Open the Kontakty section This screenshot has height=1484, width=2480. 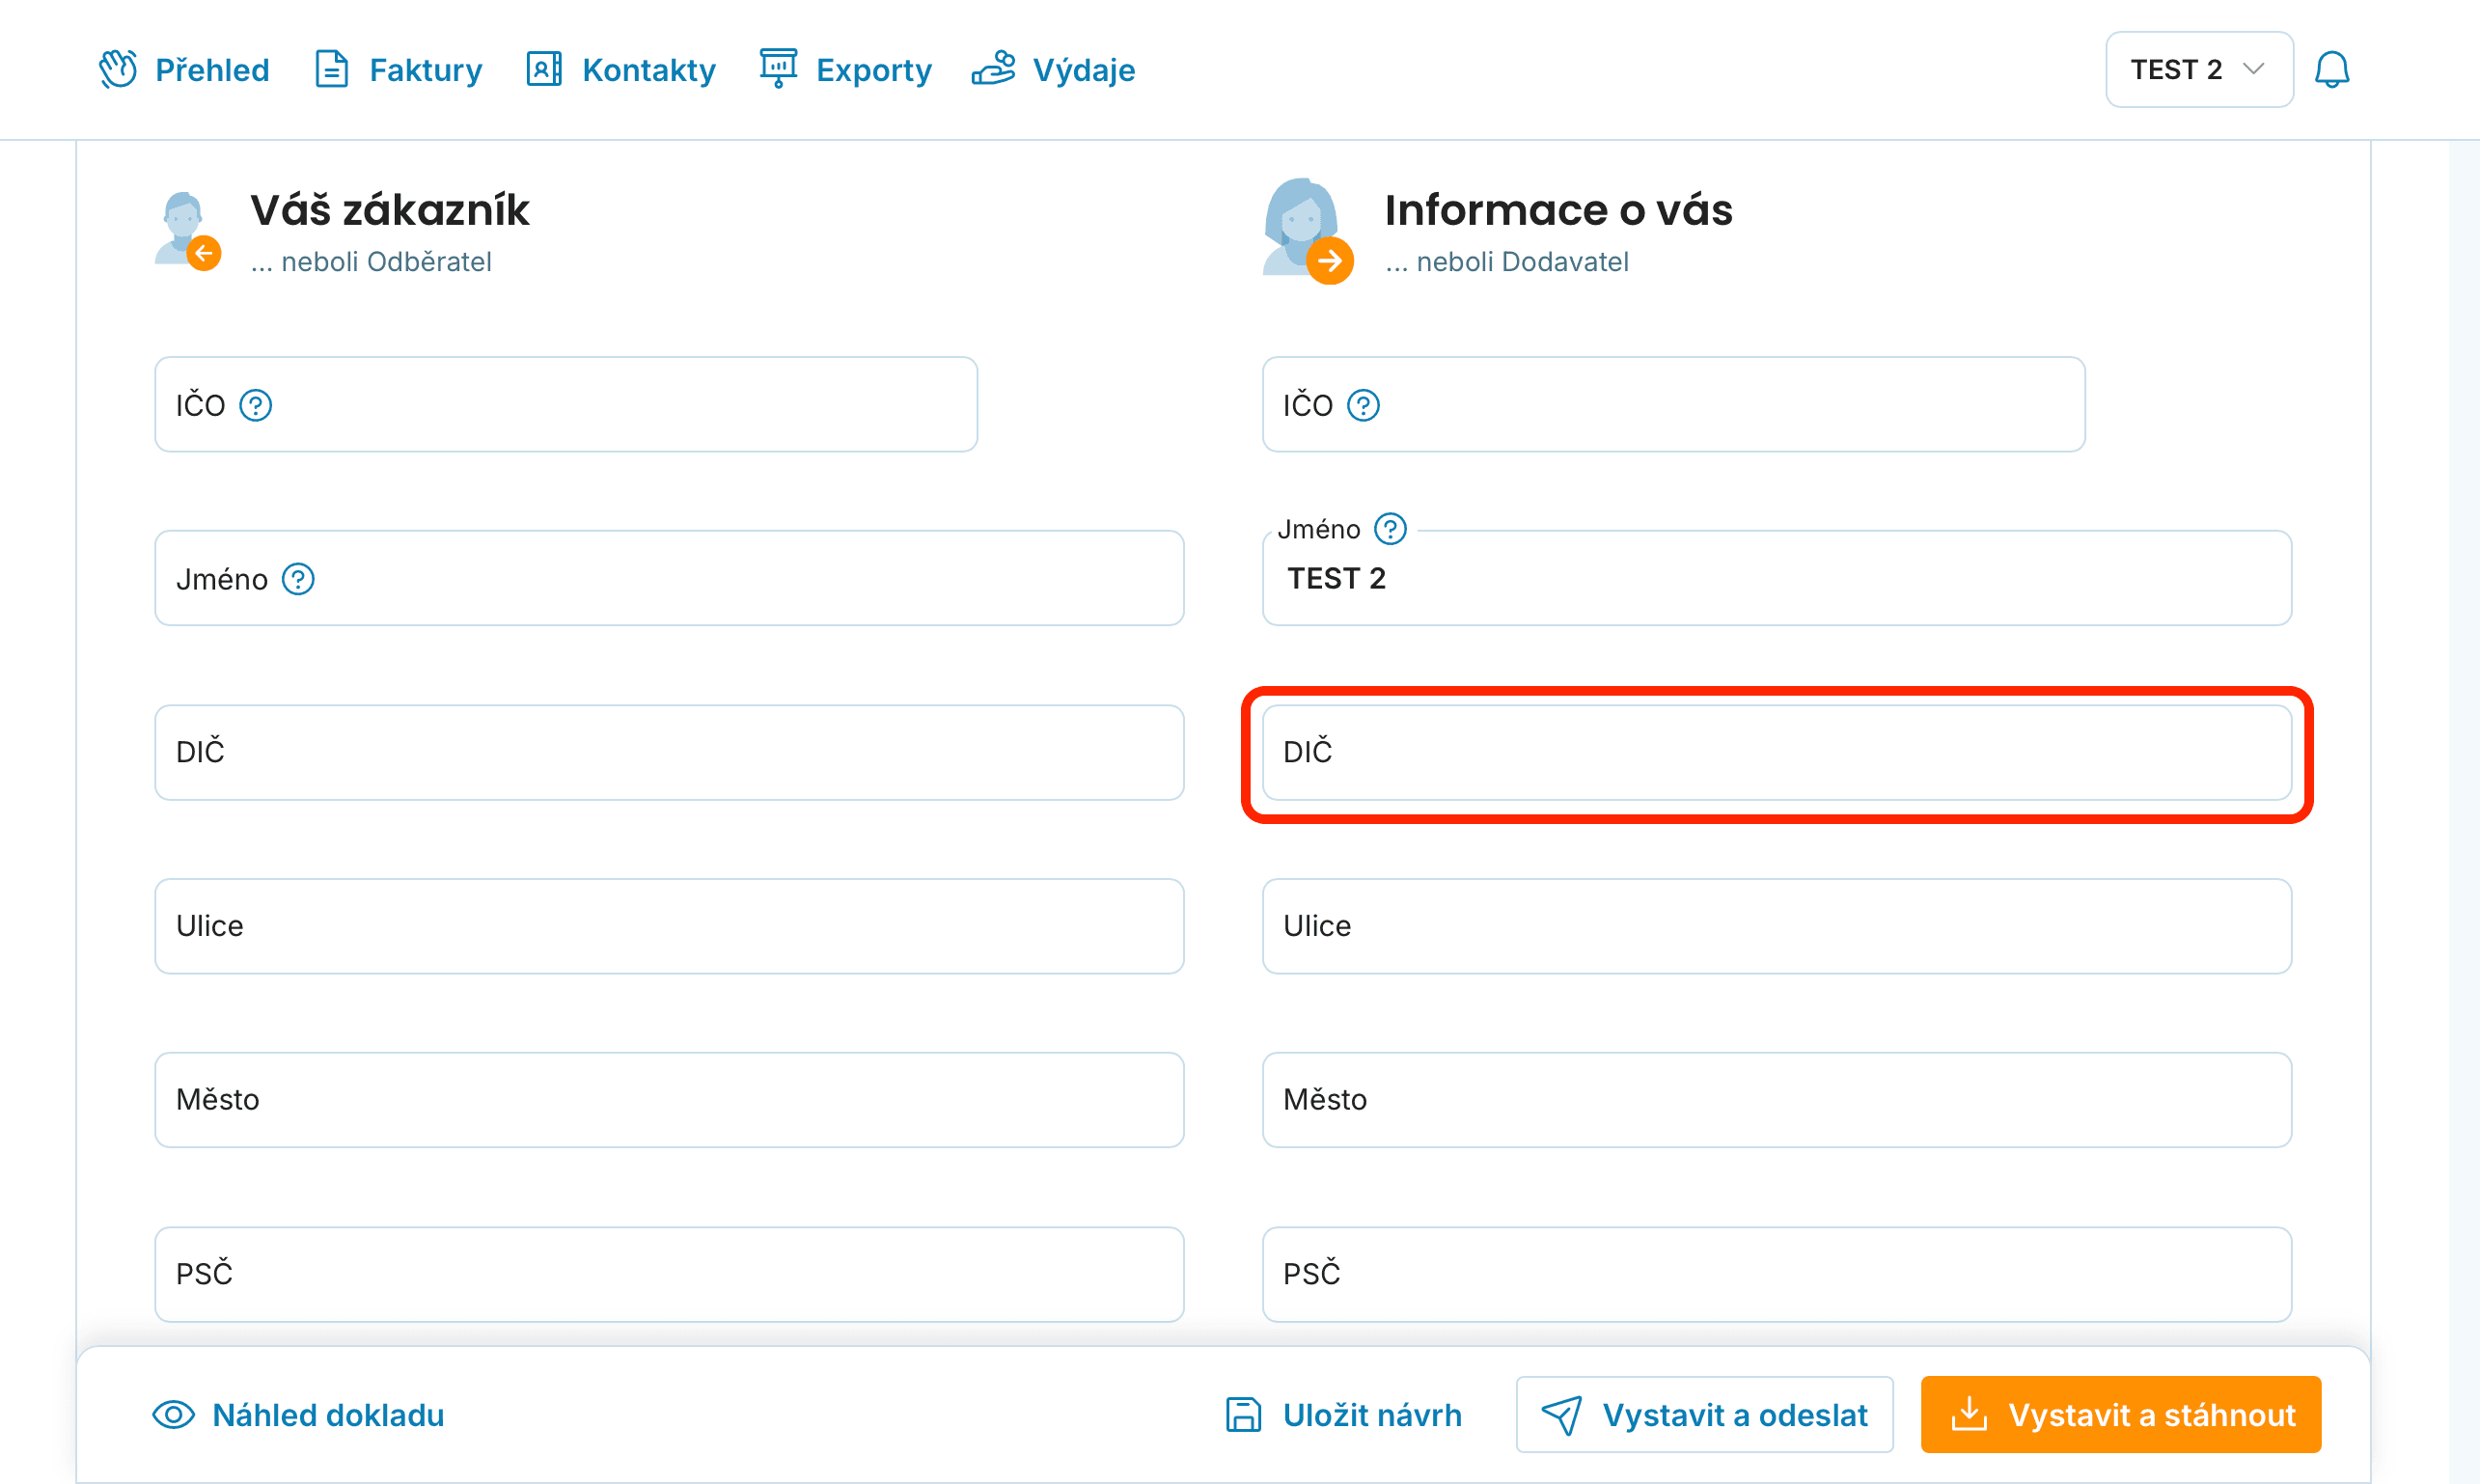click(x=621, y=69)
